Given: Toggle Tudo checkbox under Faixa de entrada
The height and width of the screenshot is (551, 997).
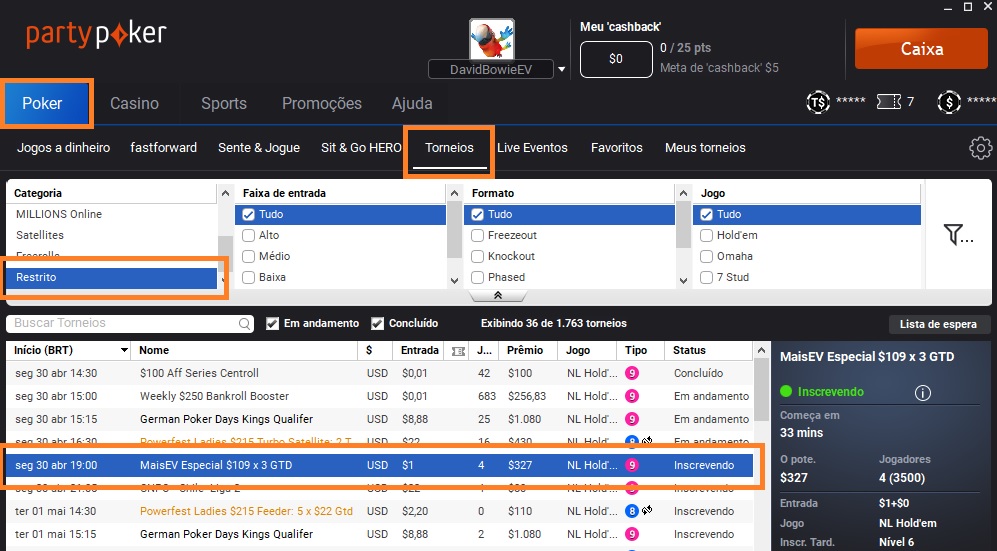Looking at the screenshot, I should click(248, 215).
